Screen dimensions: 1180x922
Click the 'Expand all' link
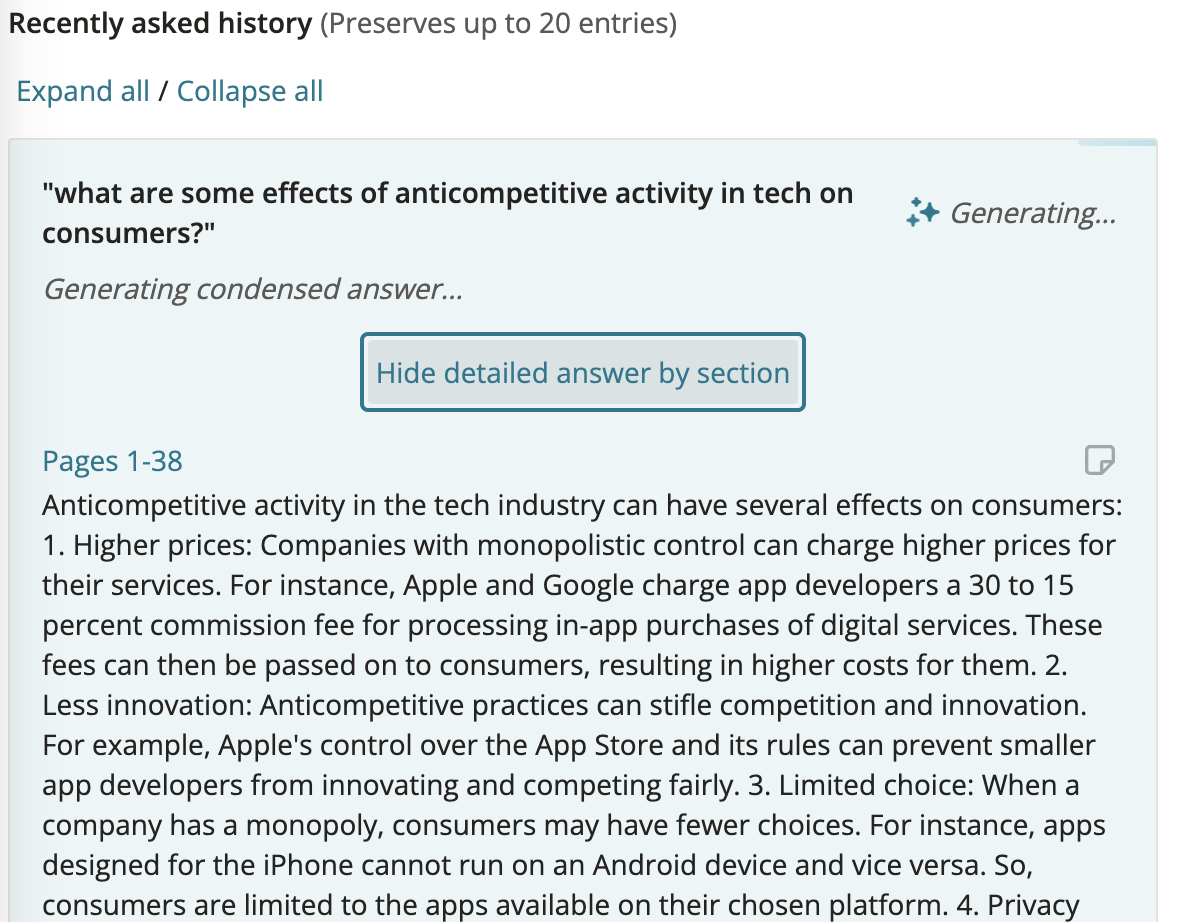point(83,91)
